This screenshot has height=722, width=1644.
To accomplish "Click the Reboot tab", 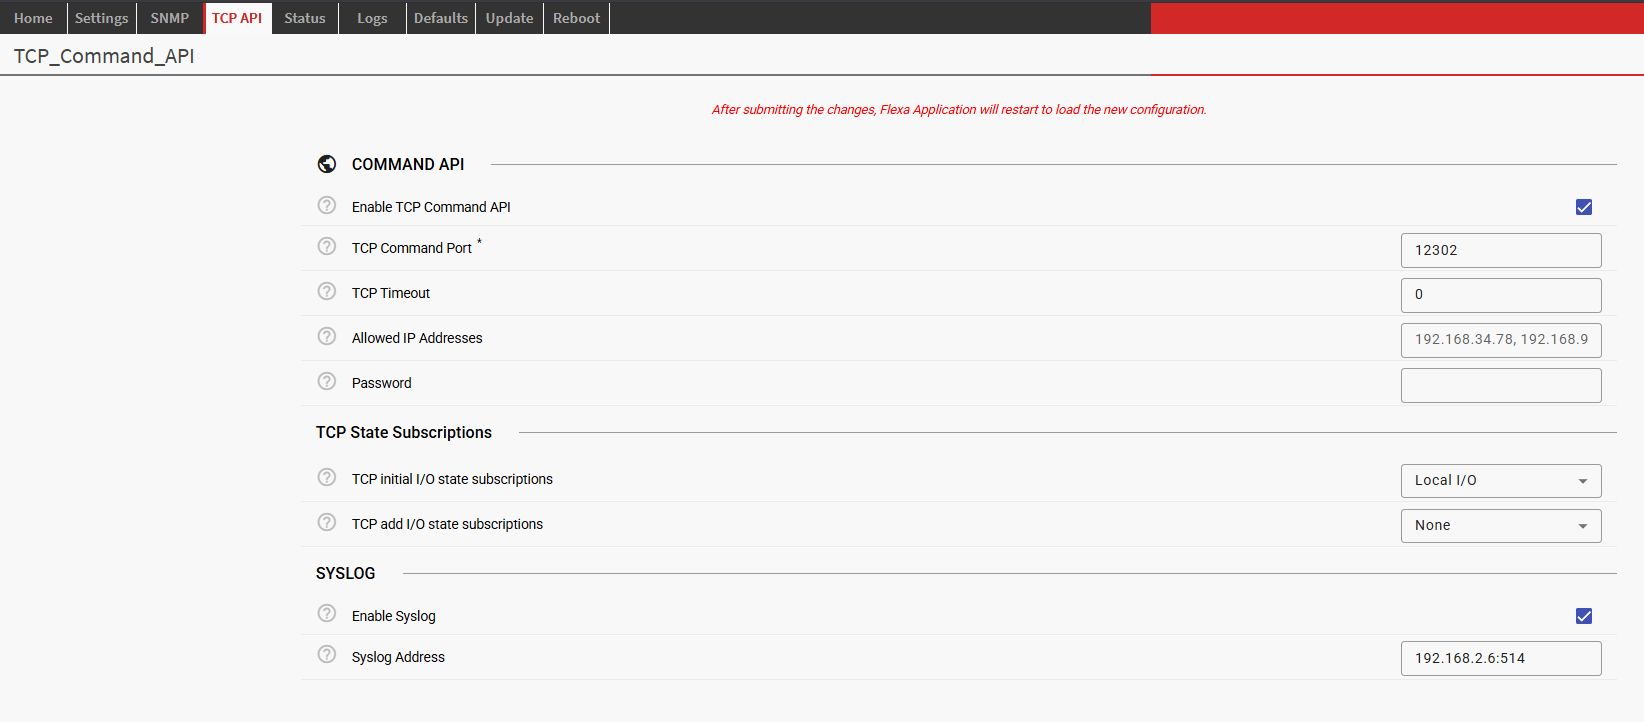I will click(576, 18).
